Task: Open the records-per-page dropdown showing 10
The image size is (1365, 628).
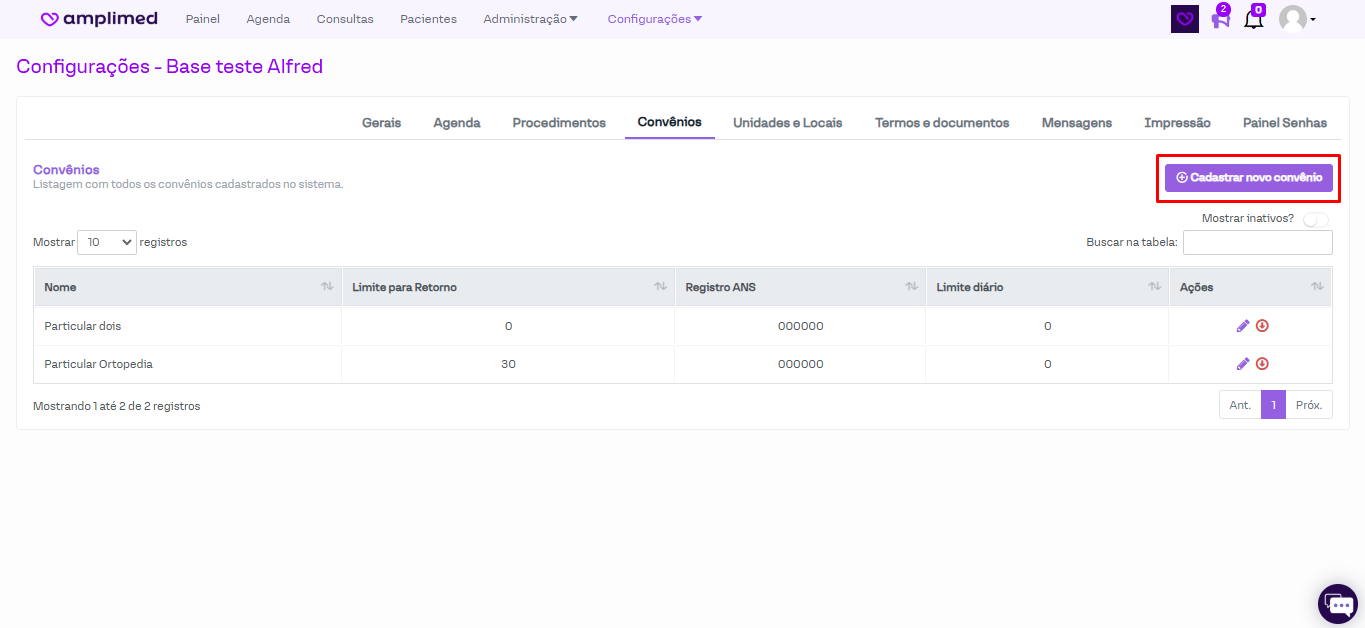Action: [x=107, y=242]
